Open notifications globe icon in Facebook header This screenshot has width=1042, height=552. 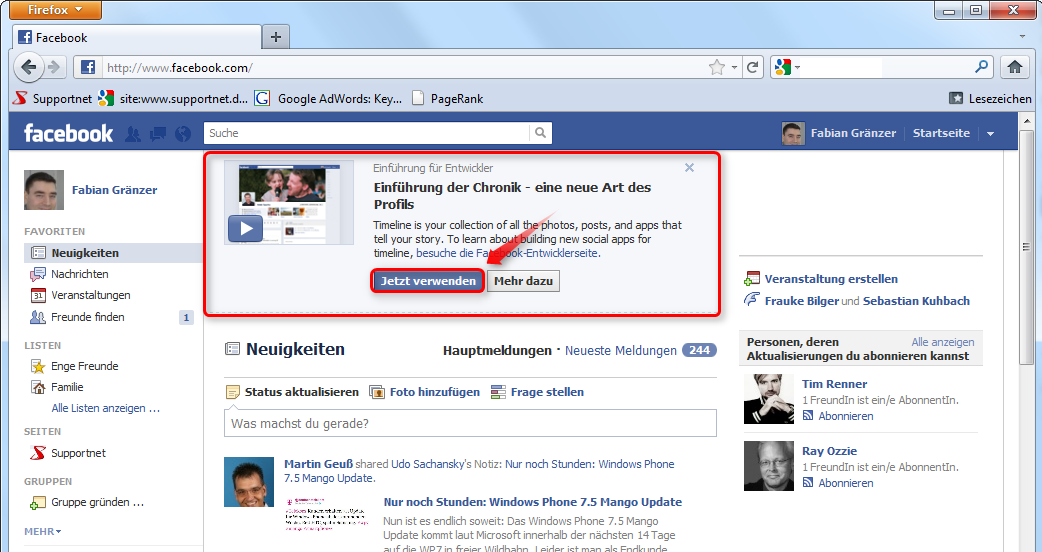coord(183,134)
